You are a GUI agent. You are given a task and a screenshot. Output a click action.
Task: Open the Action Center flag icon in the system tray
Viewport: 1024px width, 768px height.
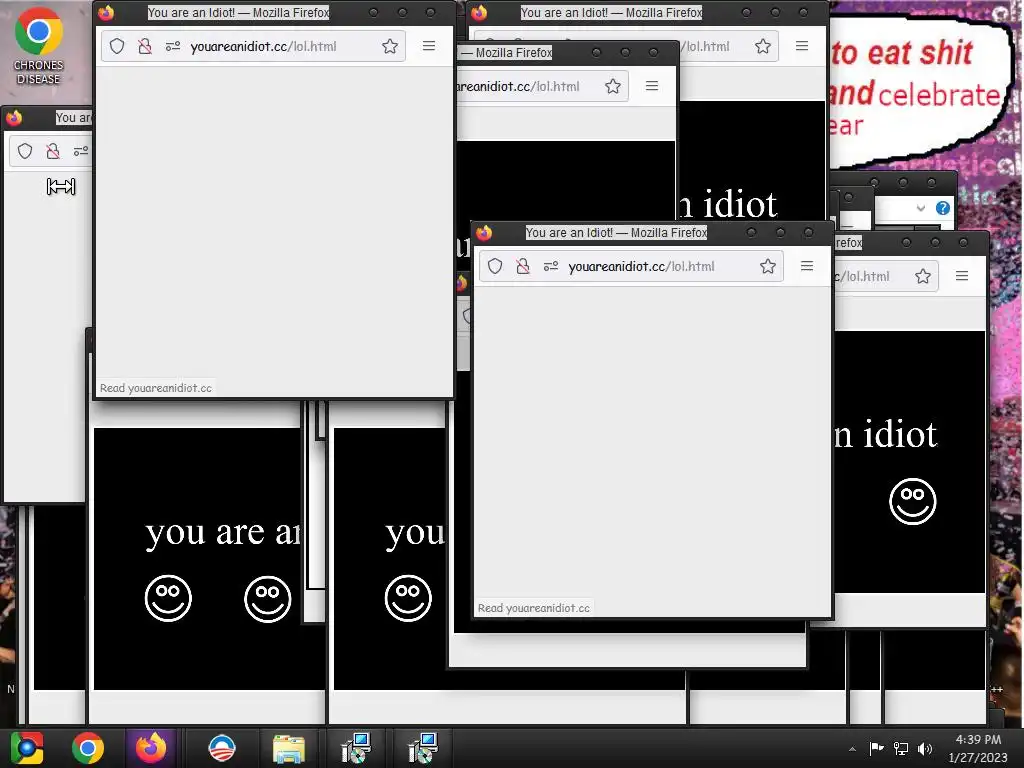(876, 748)
